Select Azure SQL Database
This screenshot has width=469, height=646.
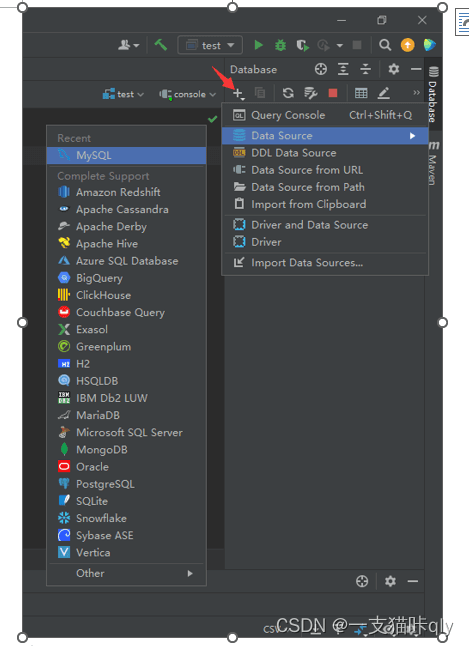click(x=127, y=261)
